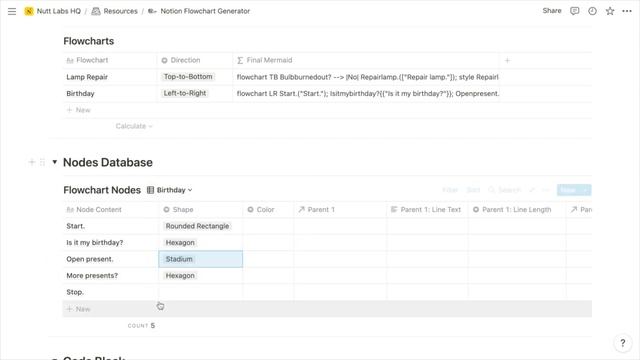Click the Lamp Repair Final Mermaid cell

pyautogui.click(x=366, y=77)
